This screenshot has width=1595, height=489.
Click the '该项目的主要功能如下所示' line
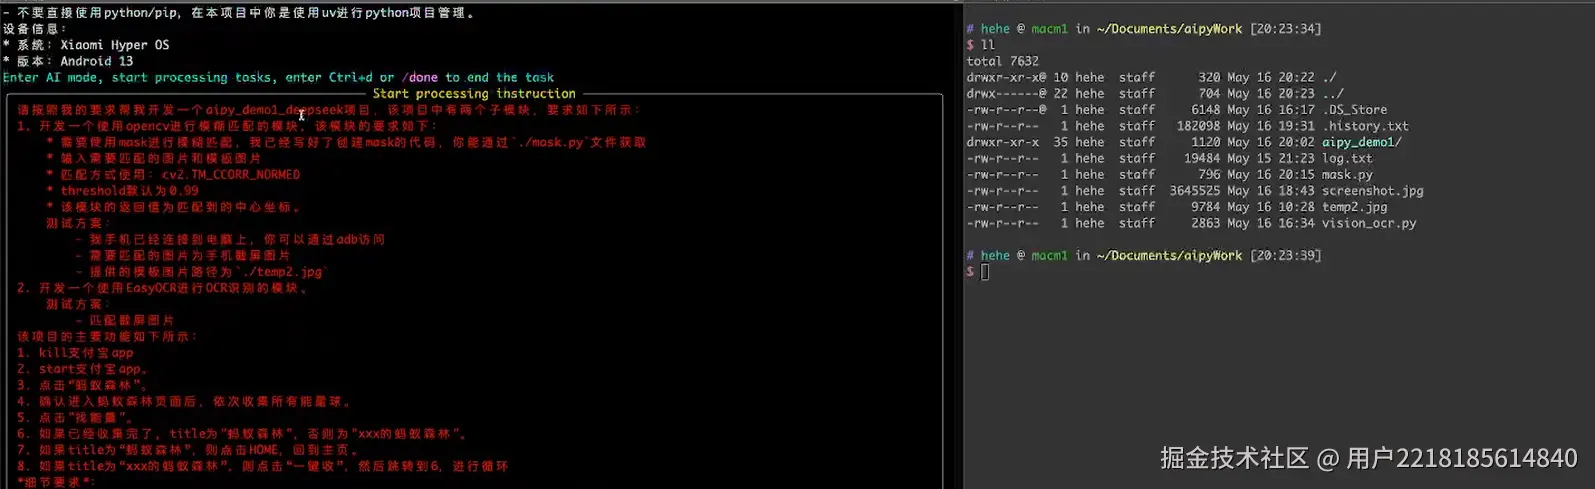(107, 336)
